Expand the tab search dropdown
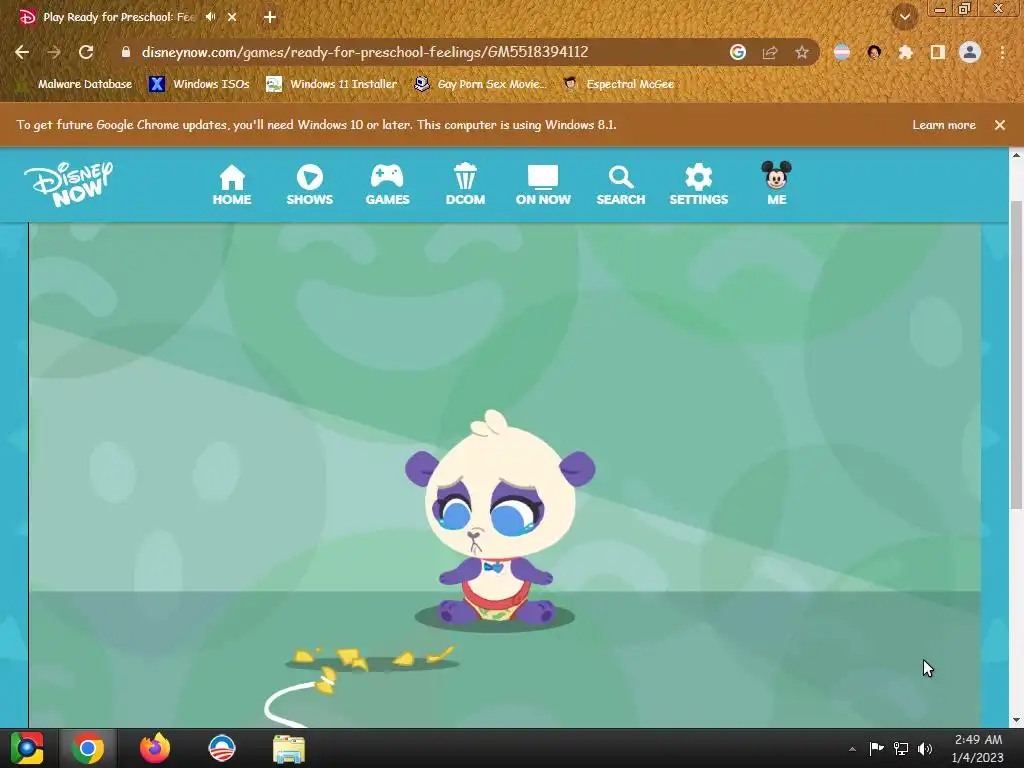 pos(904,16)
